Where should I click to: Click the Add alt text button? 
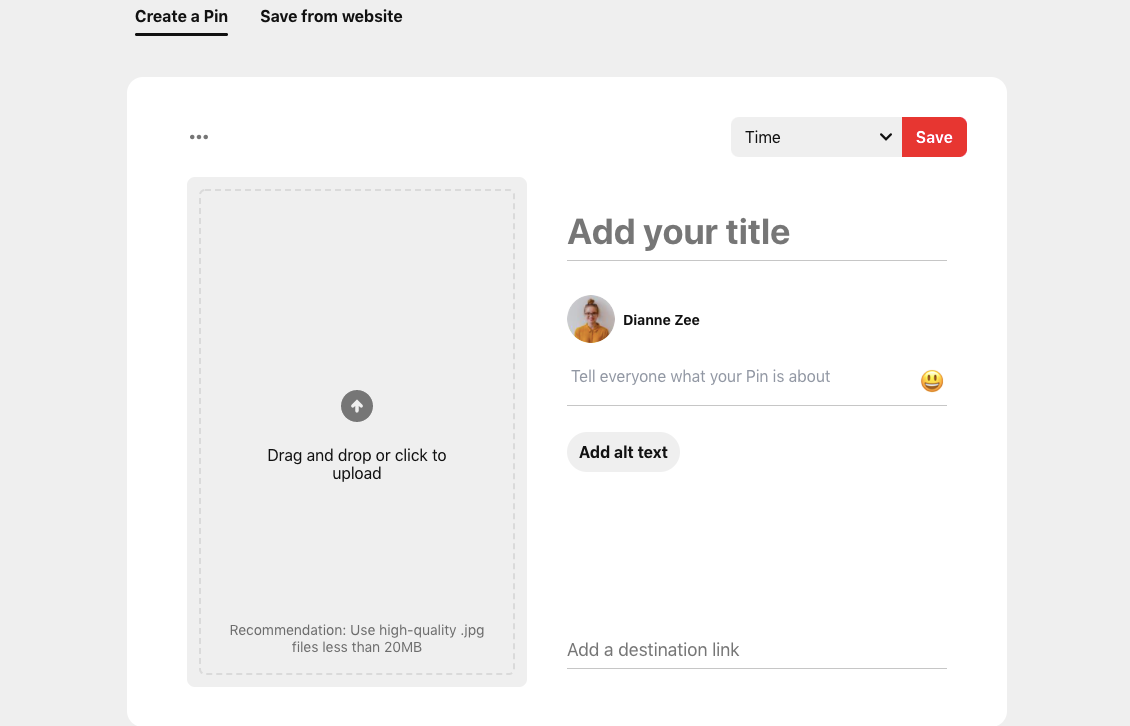click(x=623, y=452)
